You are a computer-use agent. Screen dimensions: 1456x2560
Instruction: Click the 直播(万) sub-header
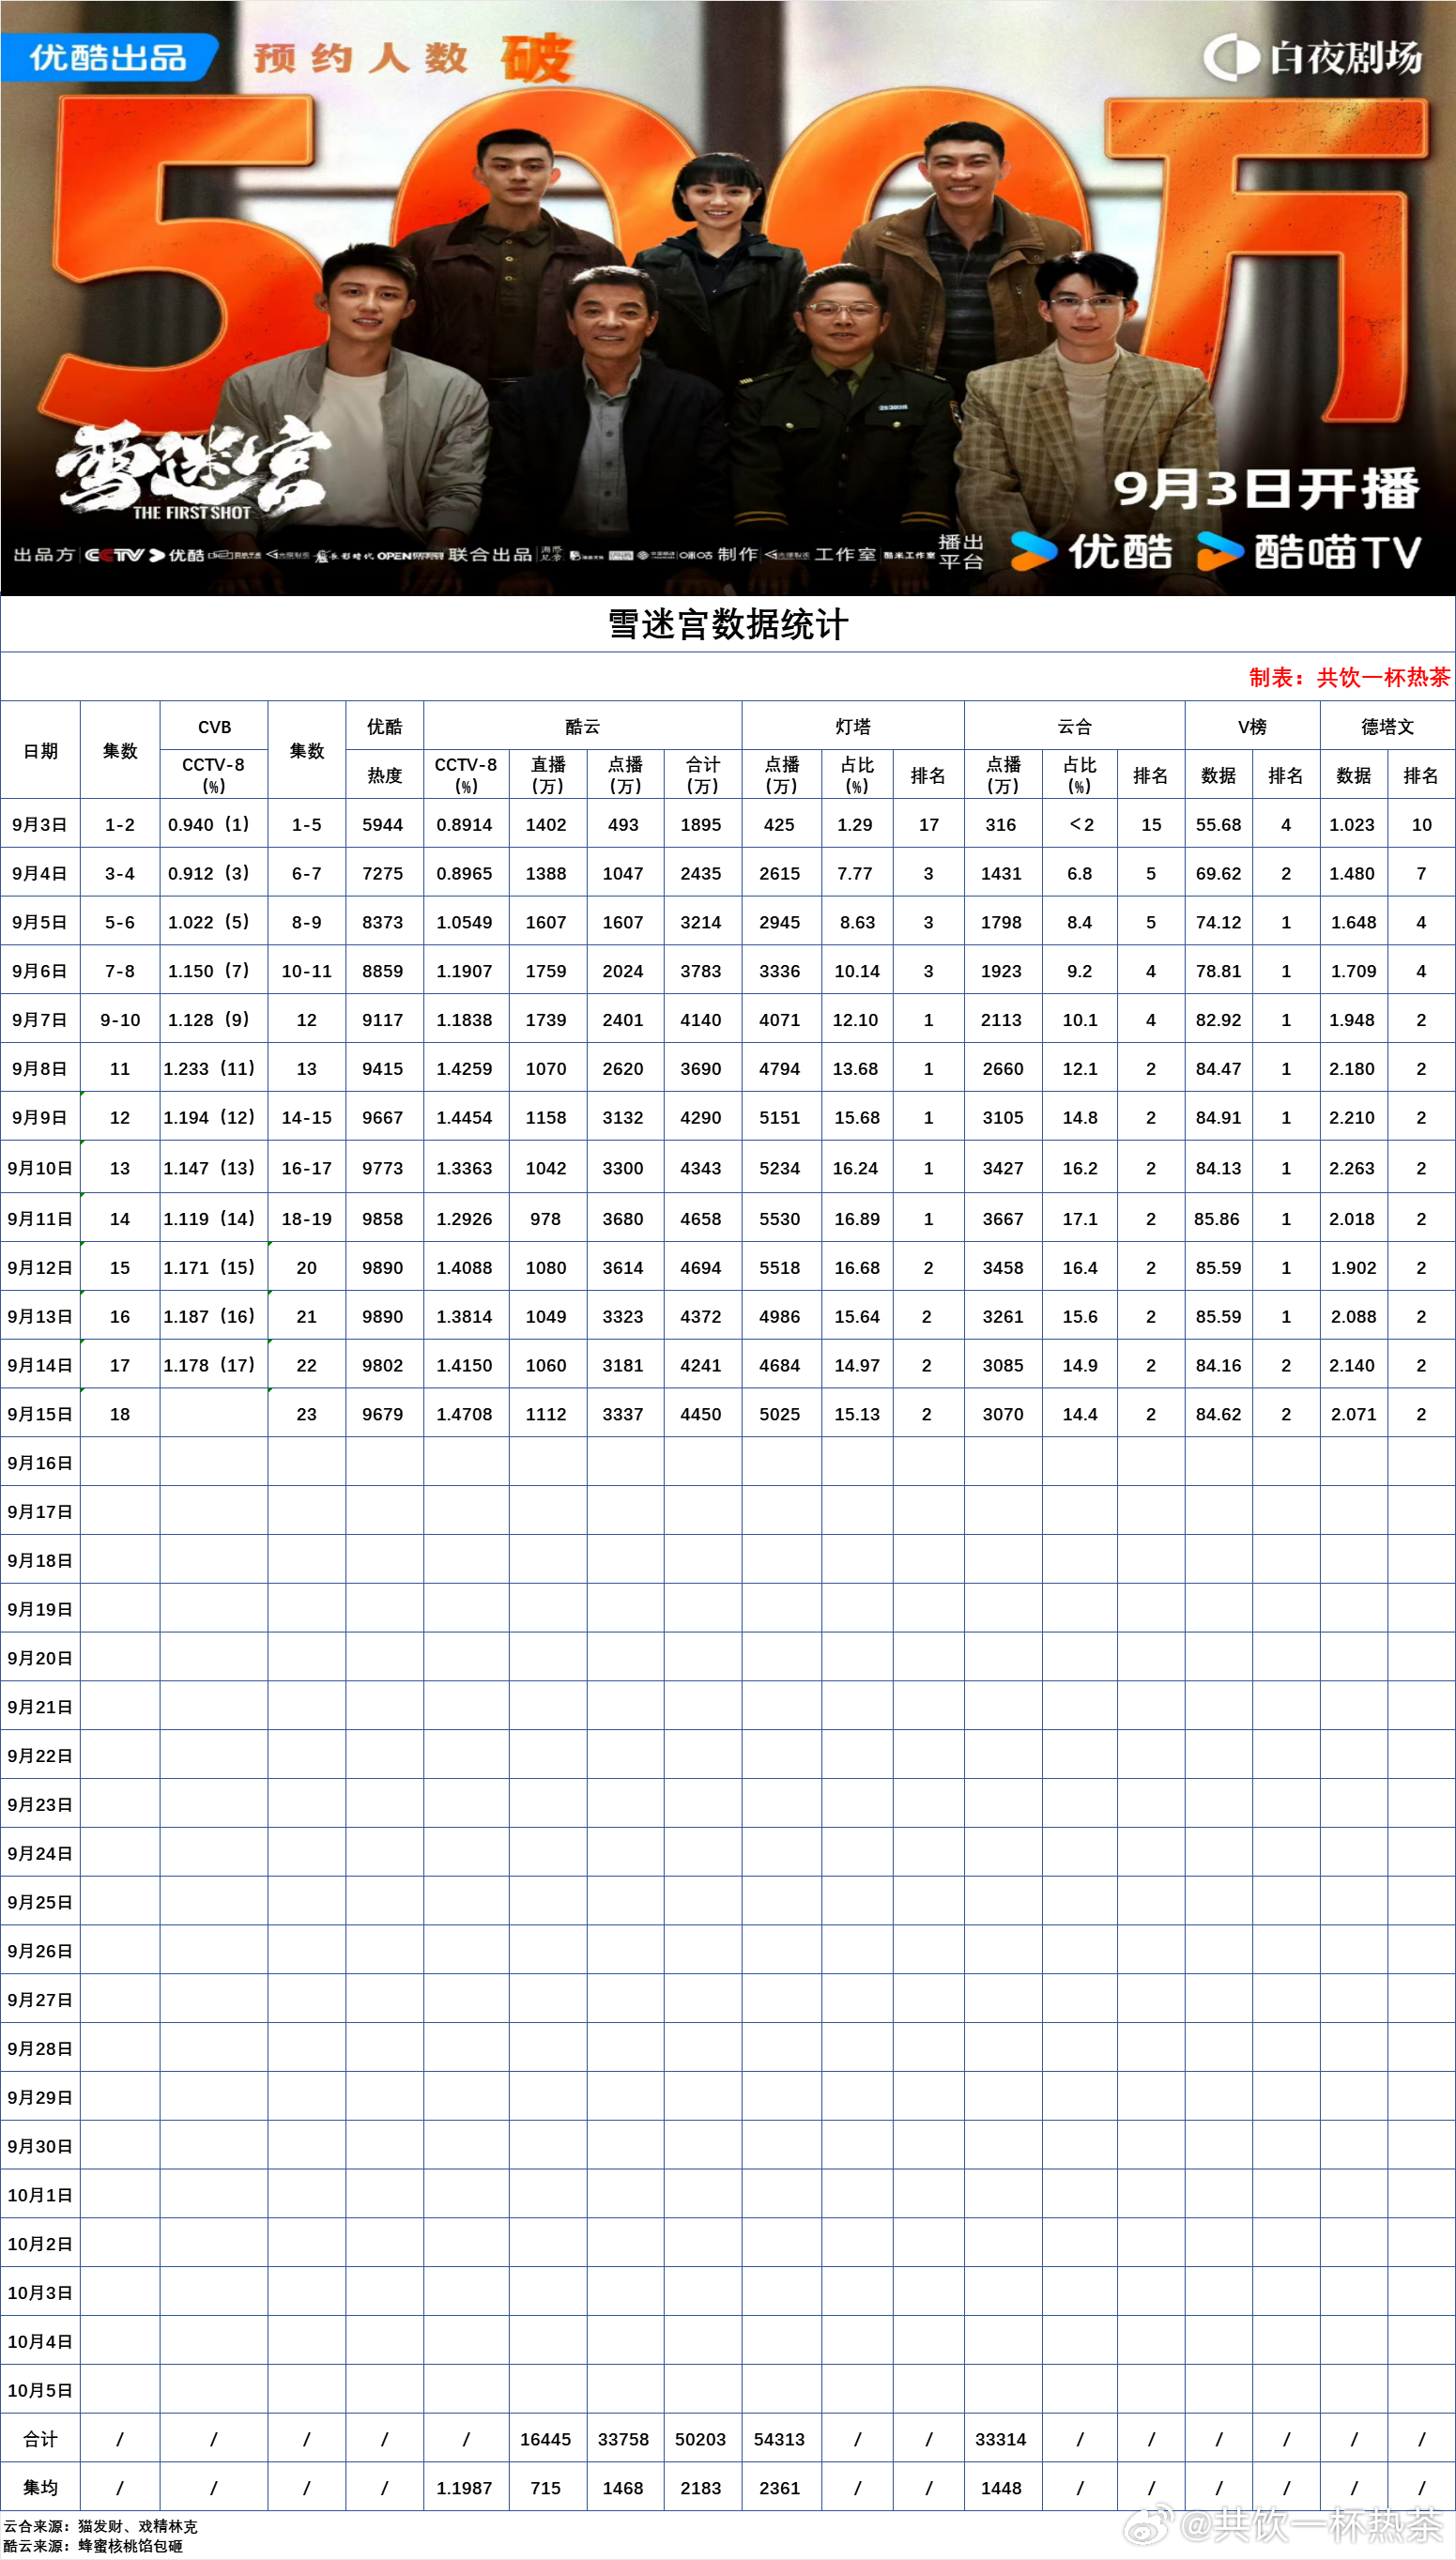point(548,775)
